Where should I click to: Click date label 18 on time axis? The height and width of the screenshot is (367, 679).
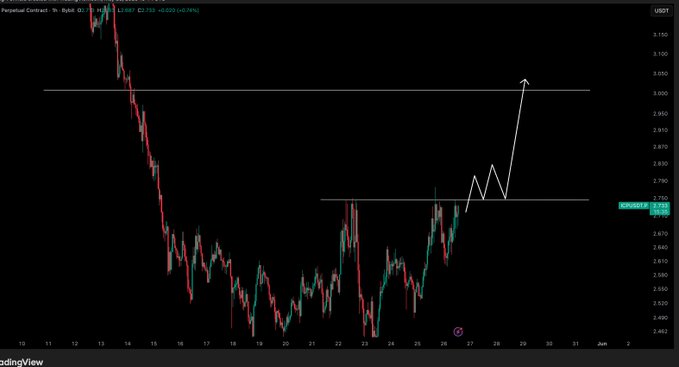pyautogui.click(x=233, y=344)
